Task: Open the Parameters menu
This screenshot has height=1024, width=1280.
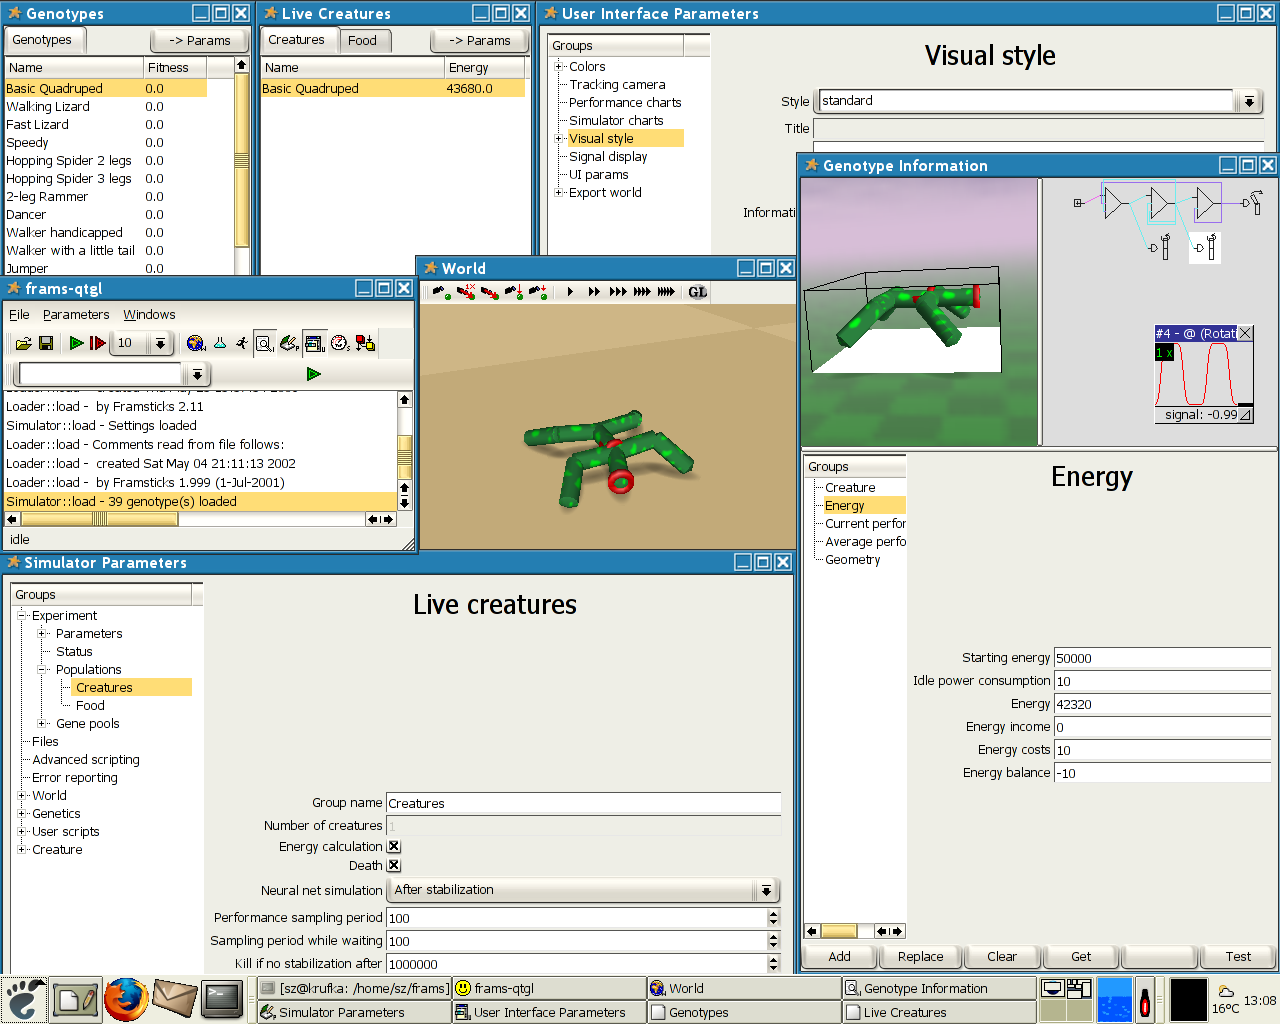Action: pos(76,314)
